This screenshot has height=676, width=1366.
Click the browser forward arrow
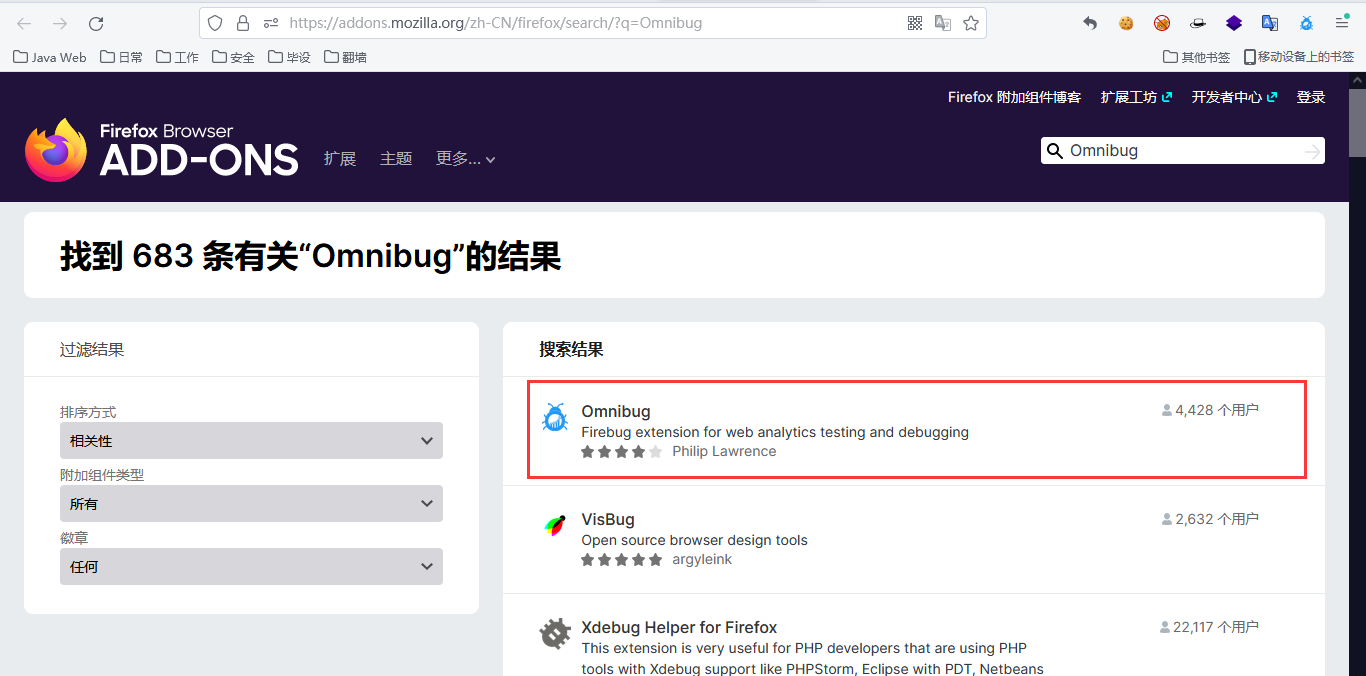(60, 23)
